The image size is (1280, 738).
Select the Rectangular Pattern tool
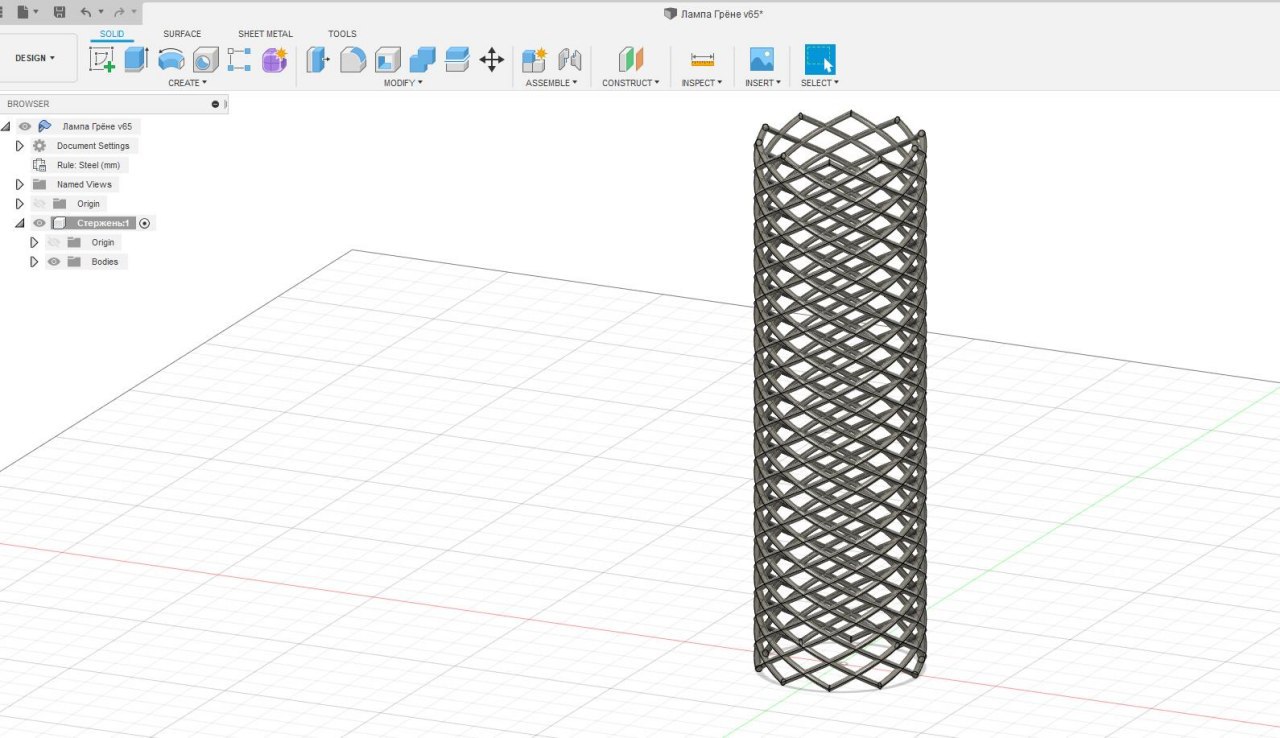pyautogui.click(x=239, y=60)
